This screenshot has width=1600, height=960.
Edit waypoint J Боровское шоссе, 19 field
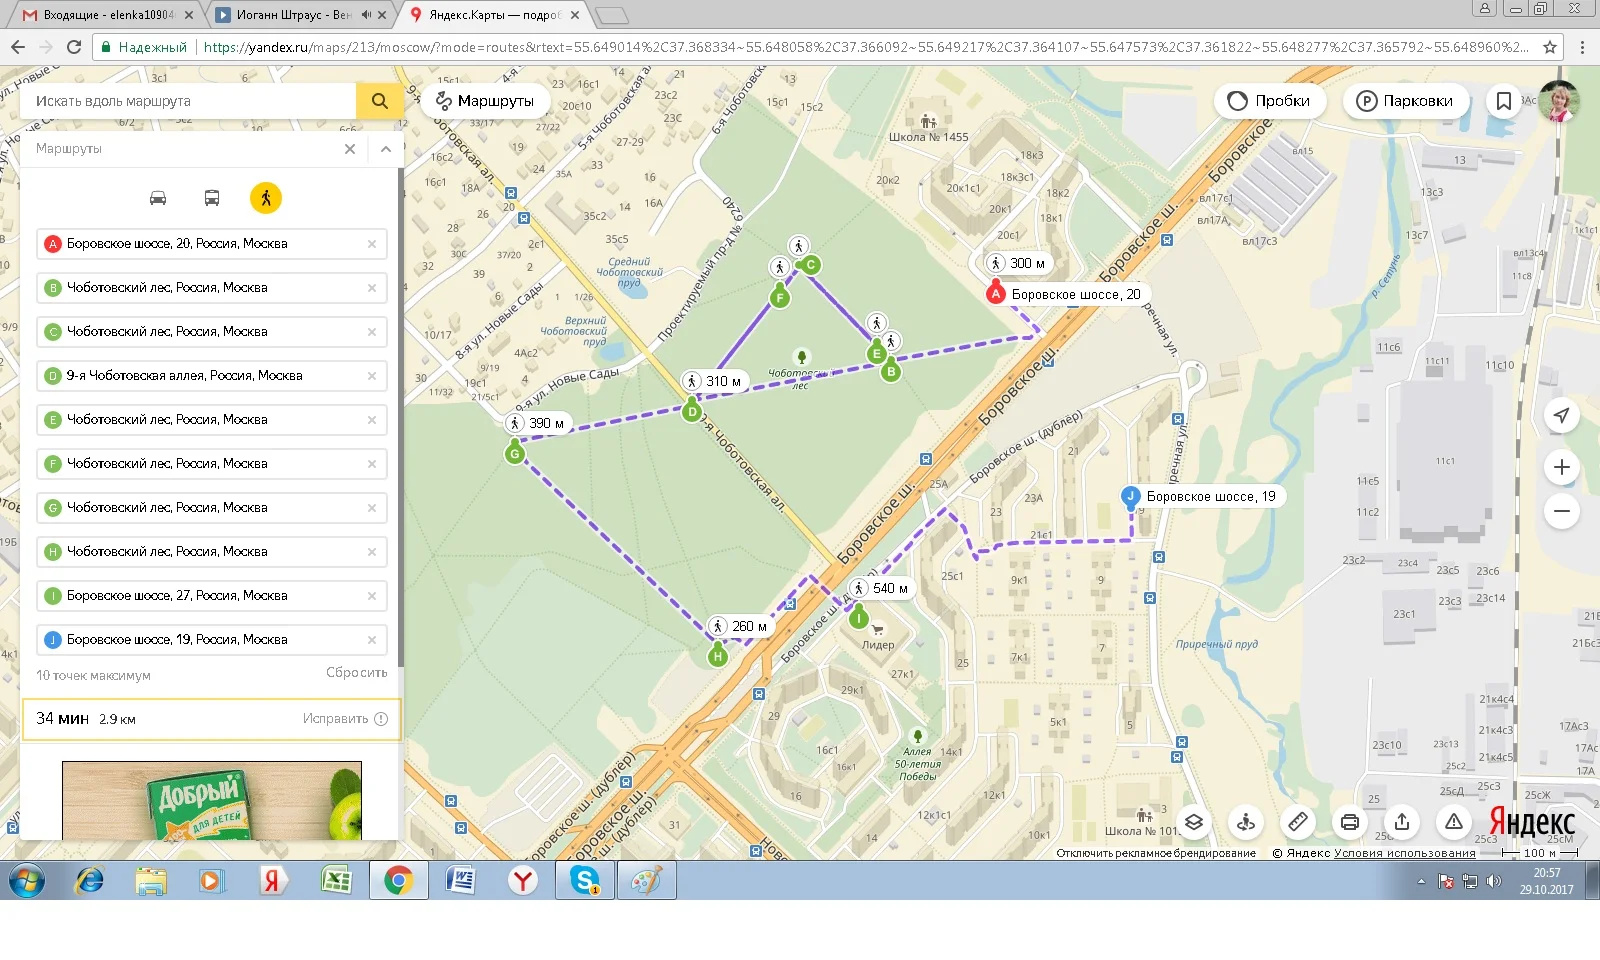click(212, 640)
